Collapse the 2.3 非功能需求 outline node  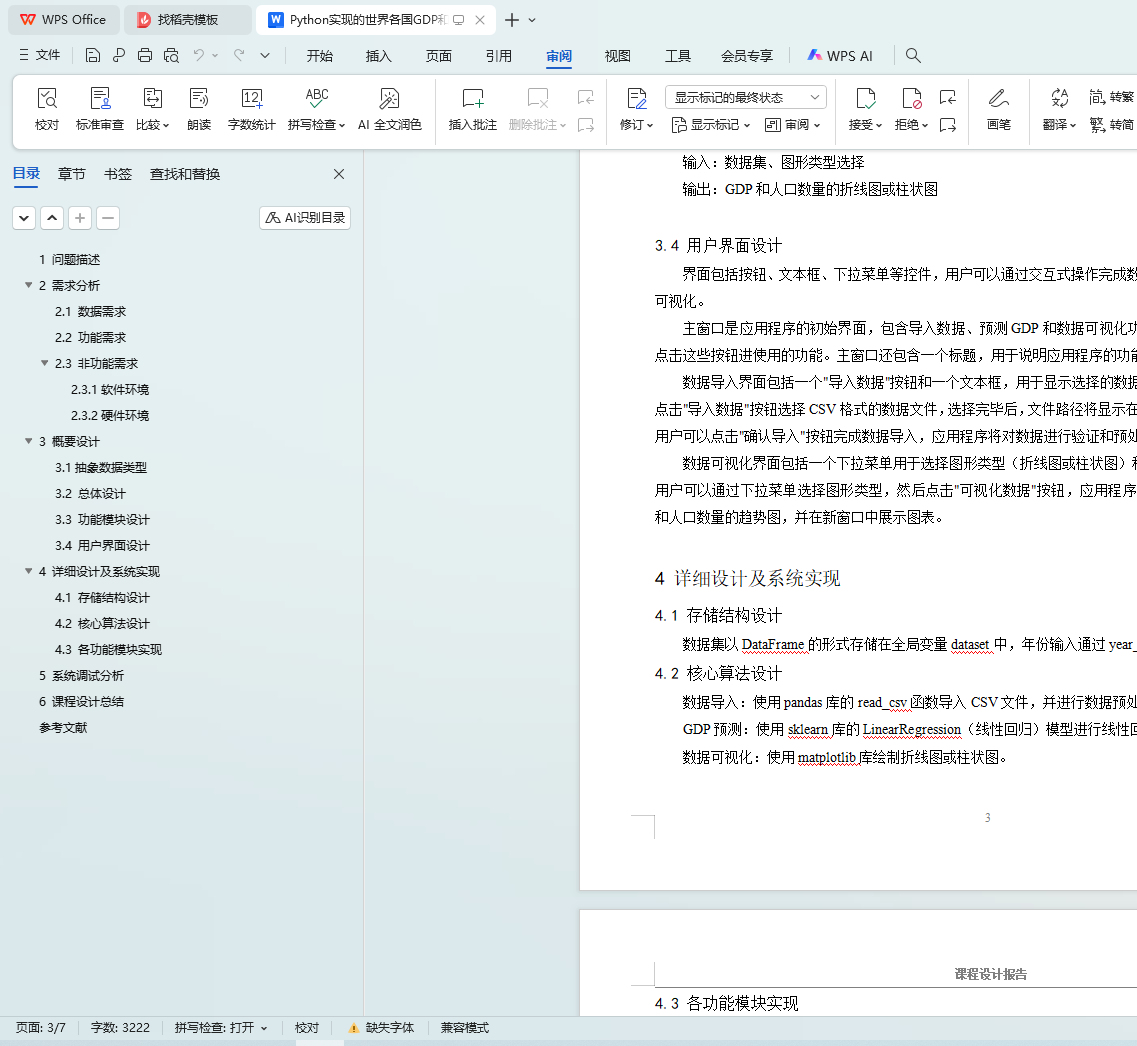point(44,363)
